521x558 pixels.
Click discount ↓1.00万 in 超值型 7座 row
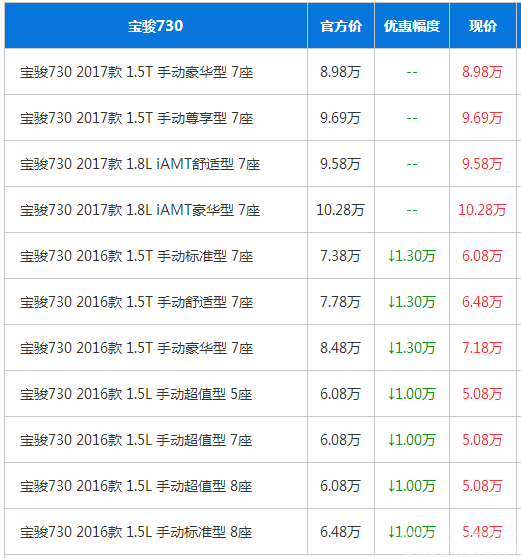click(412, 440)
